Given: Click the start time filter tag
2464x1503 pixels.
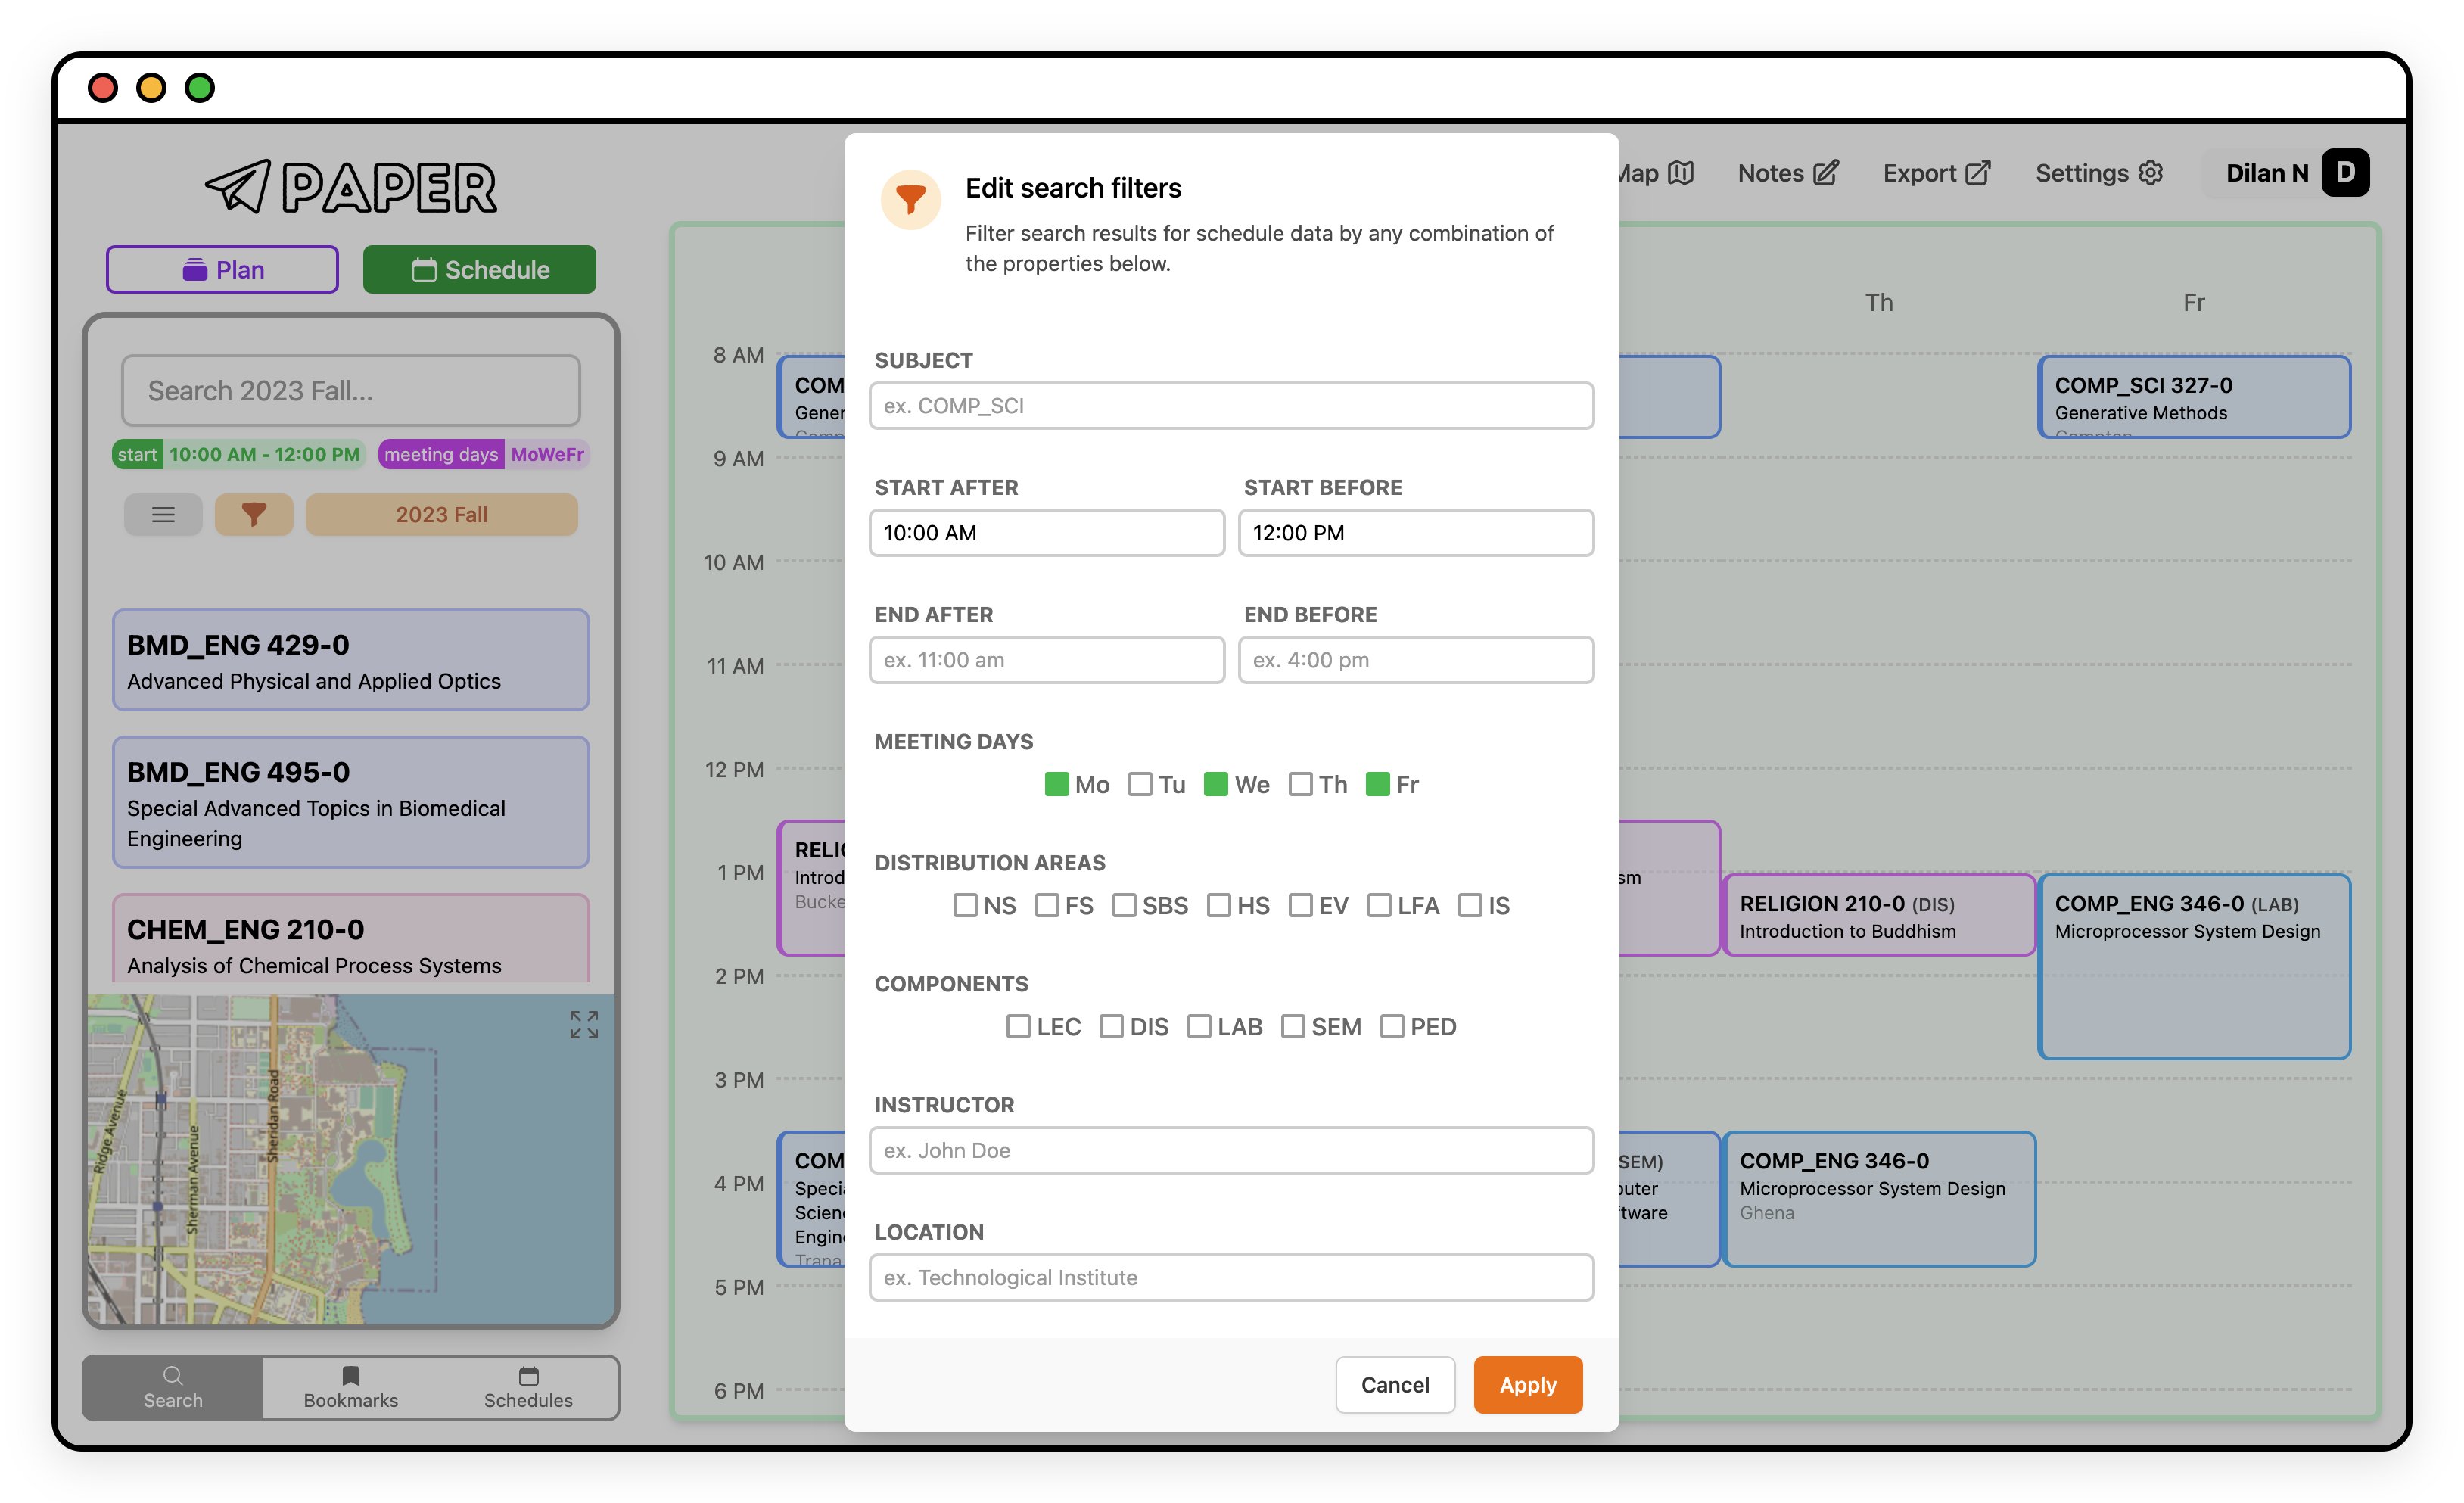Looking at the screenshot, I should 238,454.
